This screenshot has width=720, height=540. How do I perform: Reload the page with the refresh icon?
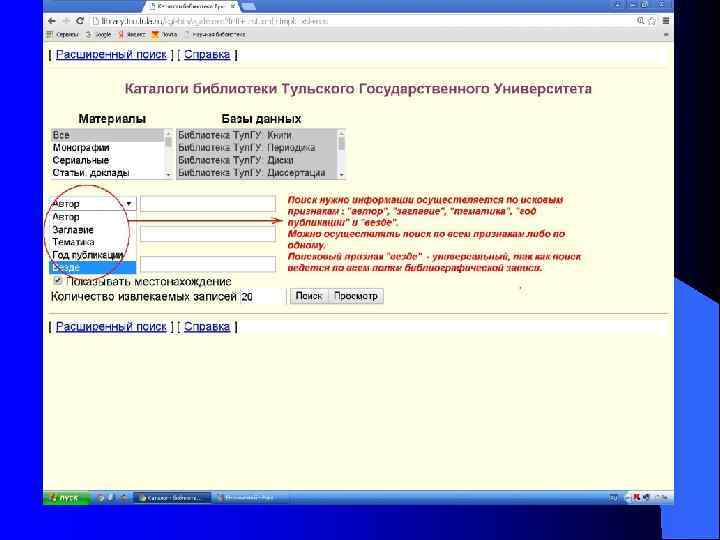(80, 21)
